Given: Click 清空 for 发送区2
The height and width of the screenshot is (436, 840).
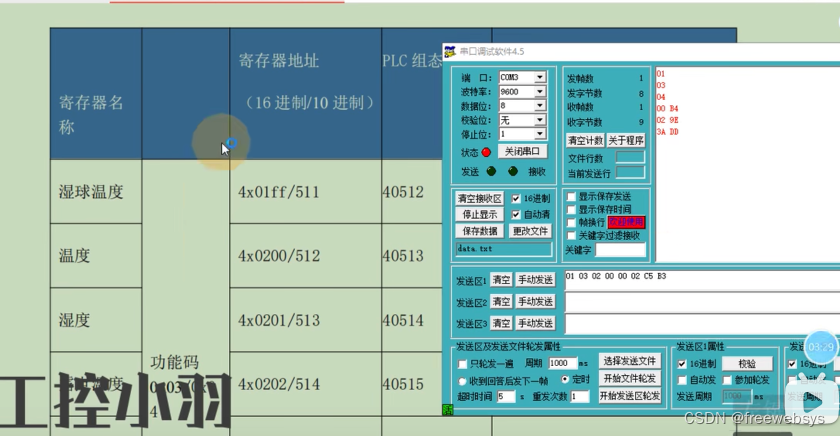Looking at the screenshot, I should click(501, 302).
